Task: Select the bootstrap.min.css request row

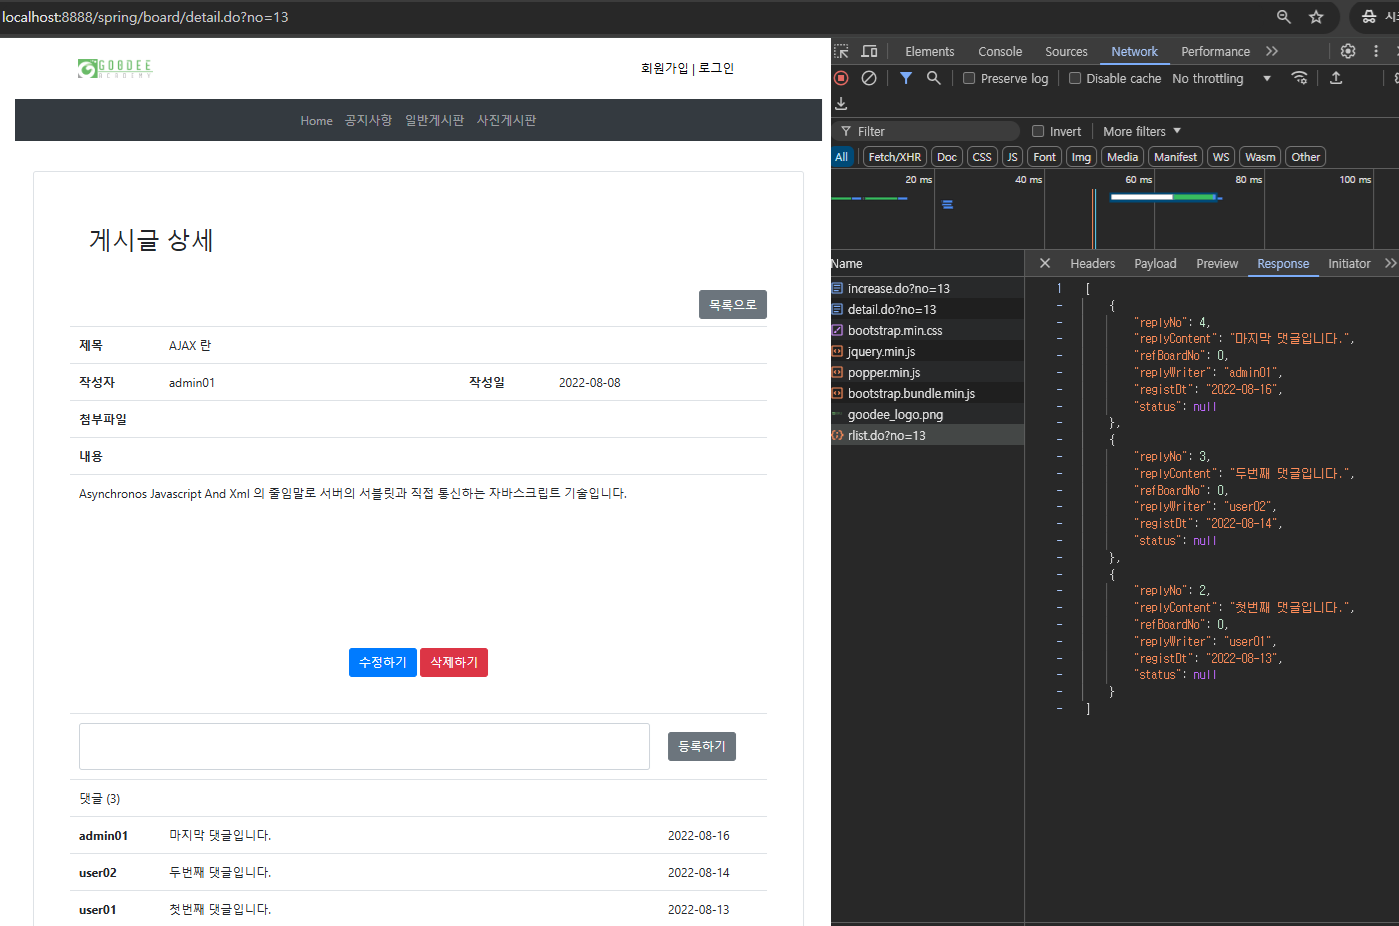Action: 927,330
